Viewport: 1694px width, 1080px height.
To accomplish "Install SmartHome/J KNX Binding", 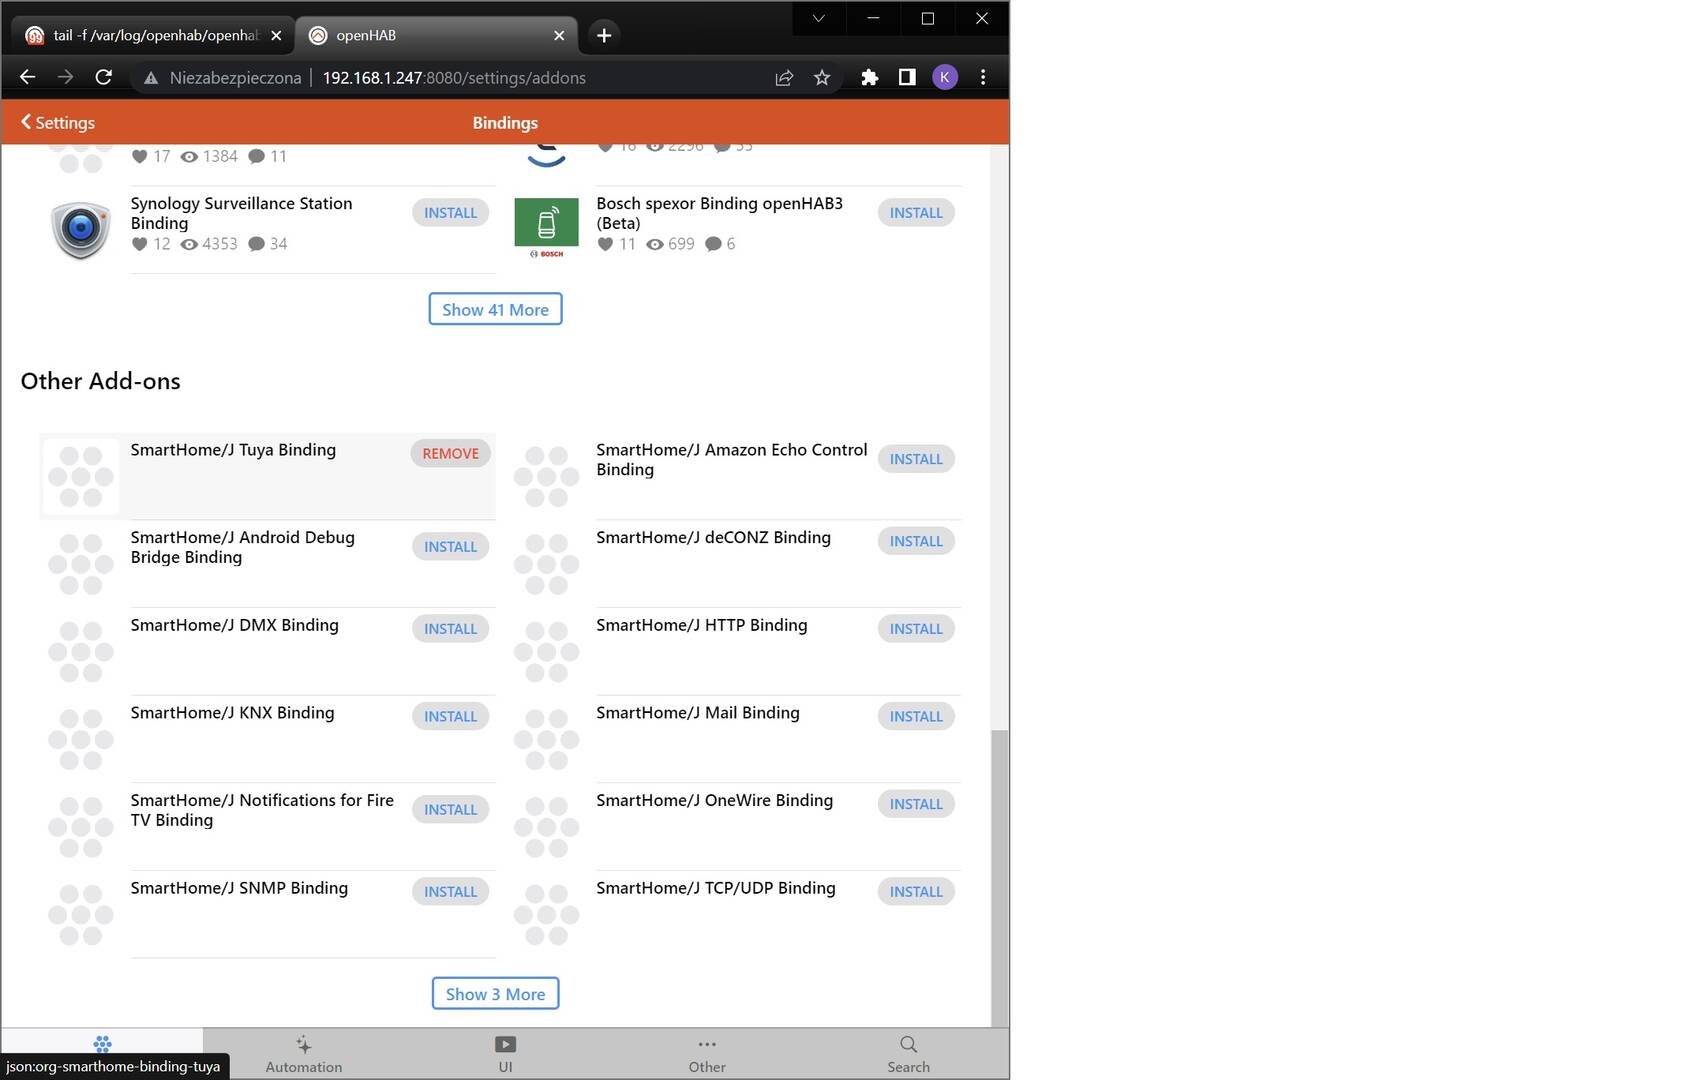I will [450, 716].
